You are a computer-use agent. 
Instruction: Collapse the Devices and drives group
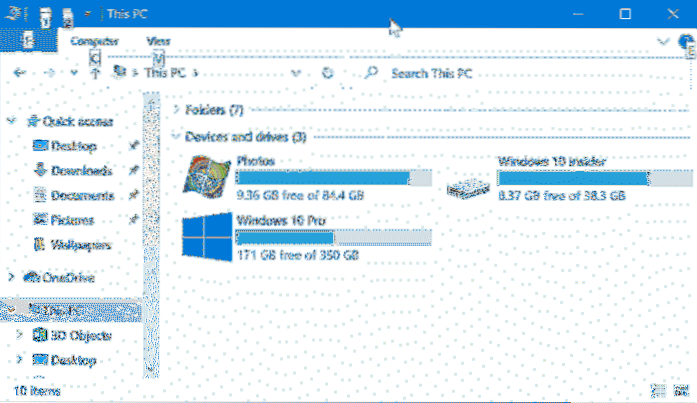click(176, 136)
